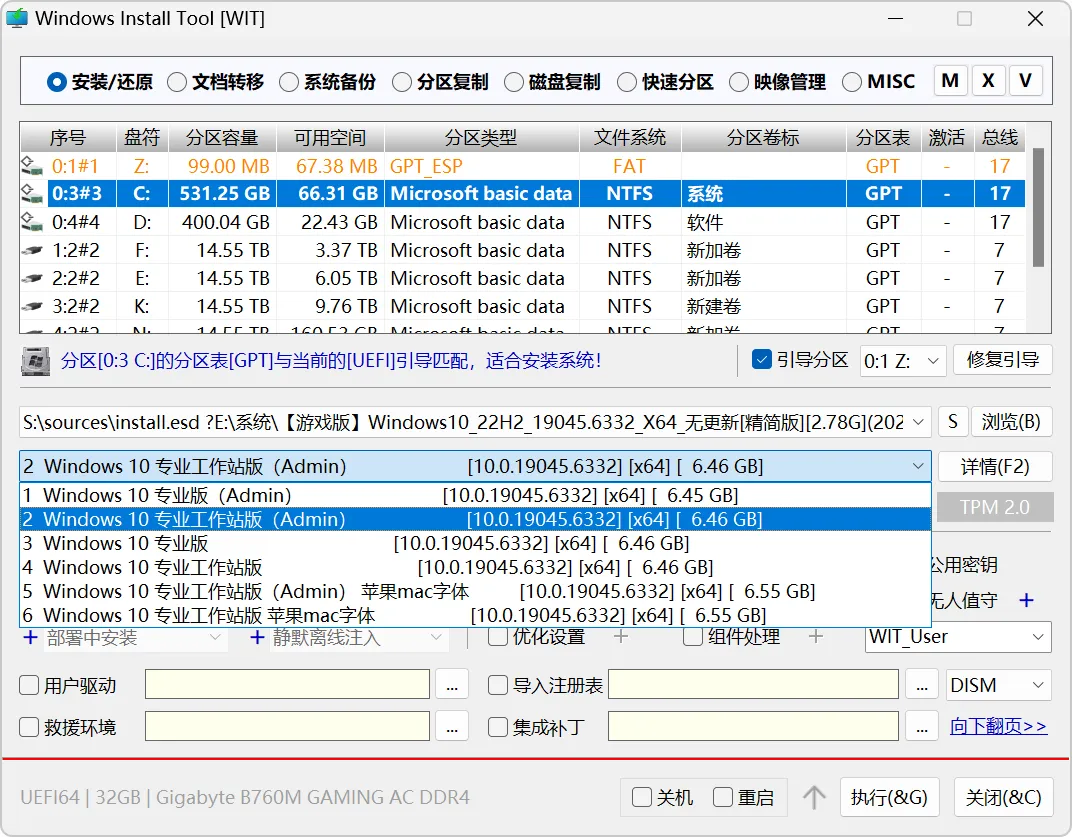Open the WIT_User account dropdown
Screen dimensions: 1072x837
(958, 637)
